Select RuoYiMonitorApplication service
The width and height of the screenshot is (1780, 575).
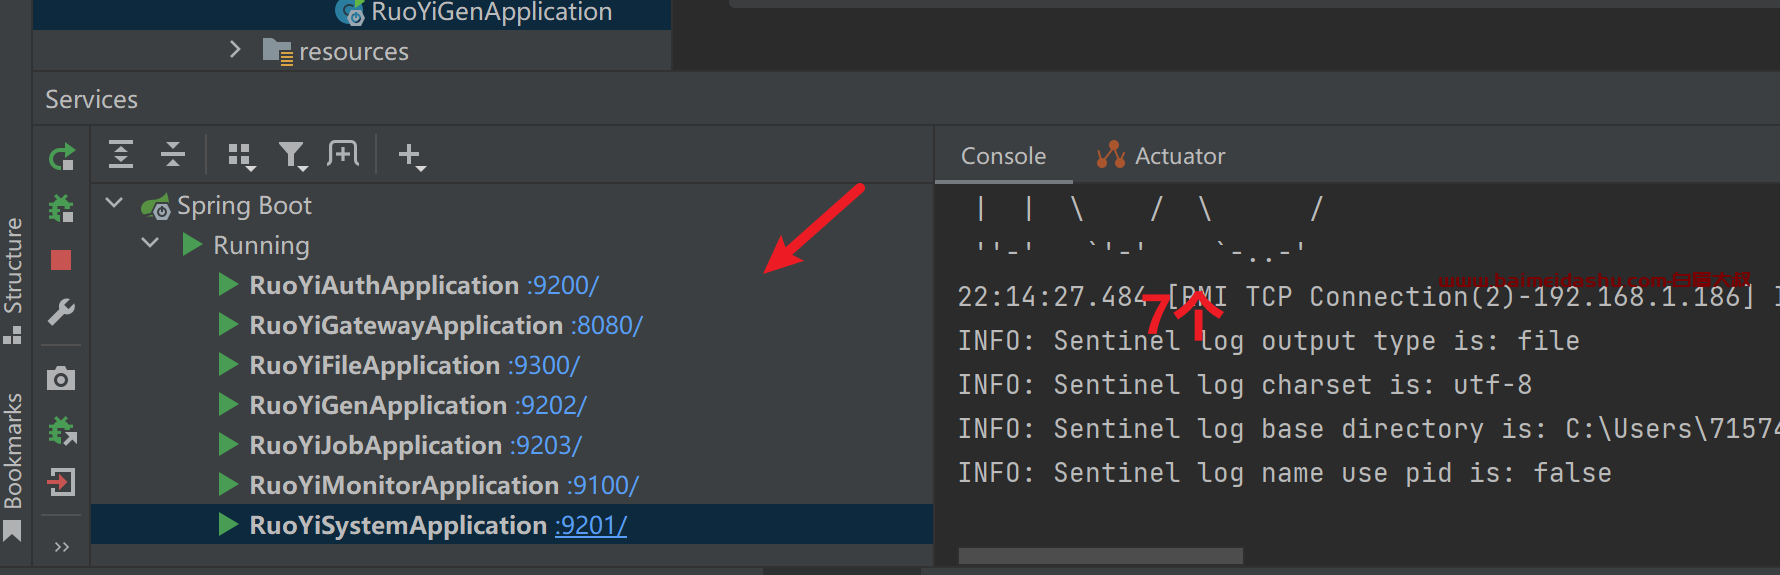click(x=404, y=485)
